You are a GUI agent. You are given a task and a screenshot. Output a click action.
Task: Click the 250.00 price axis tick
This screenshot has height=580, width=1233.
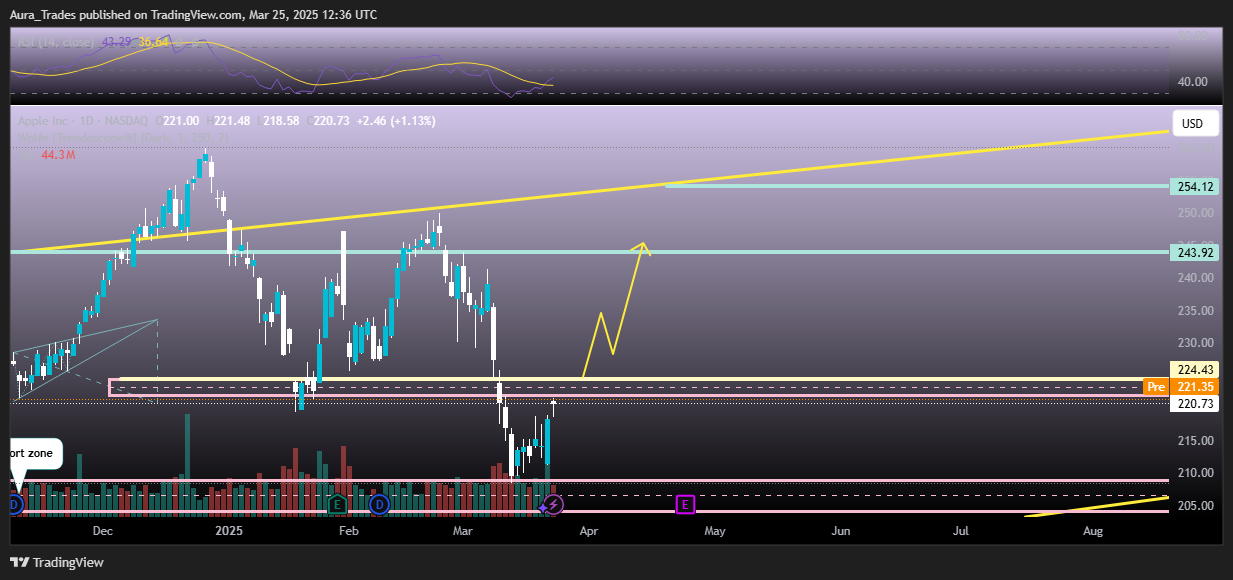click(1195, 212)
